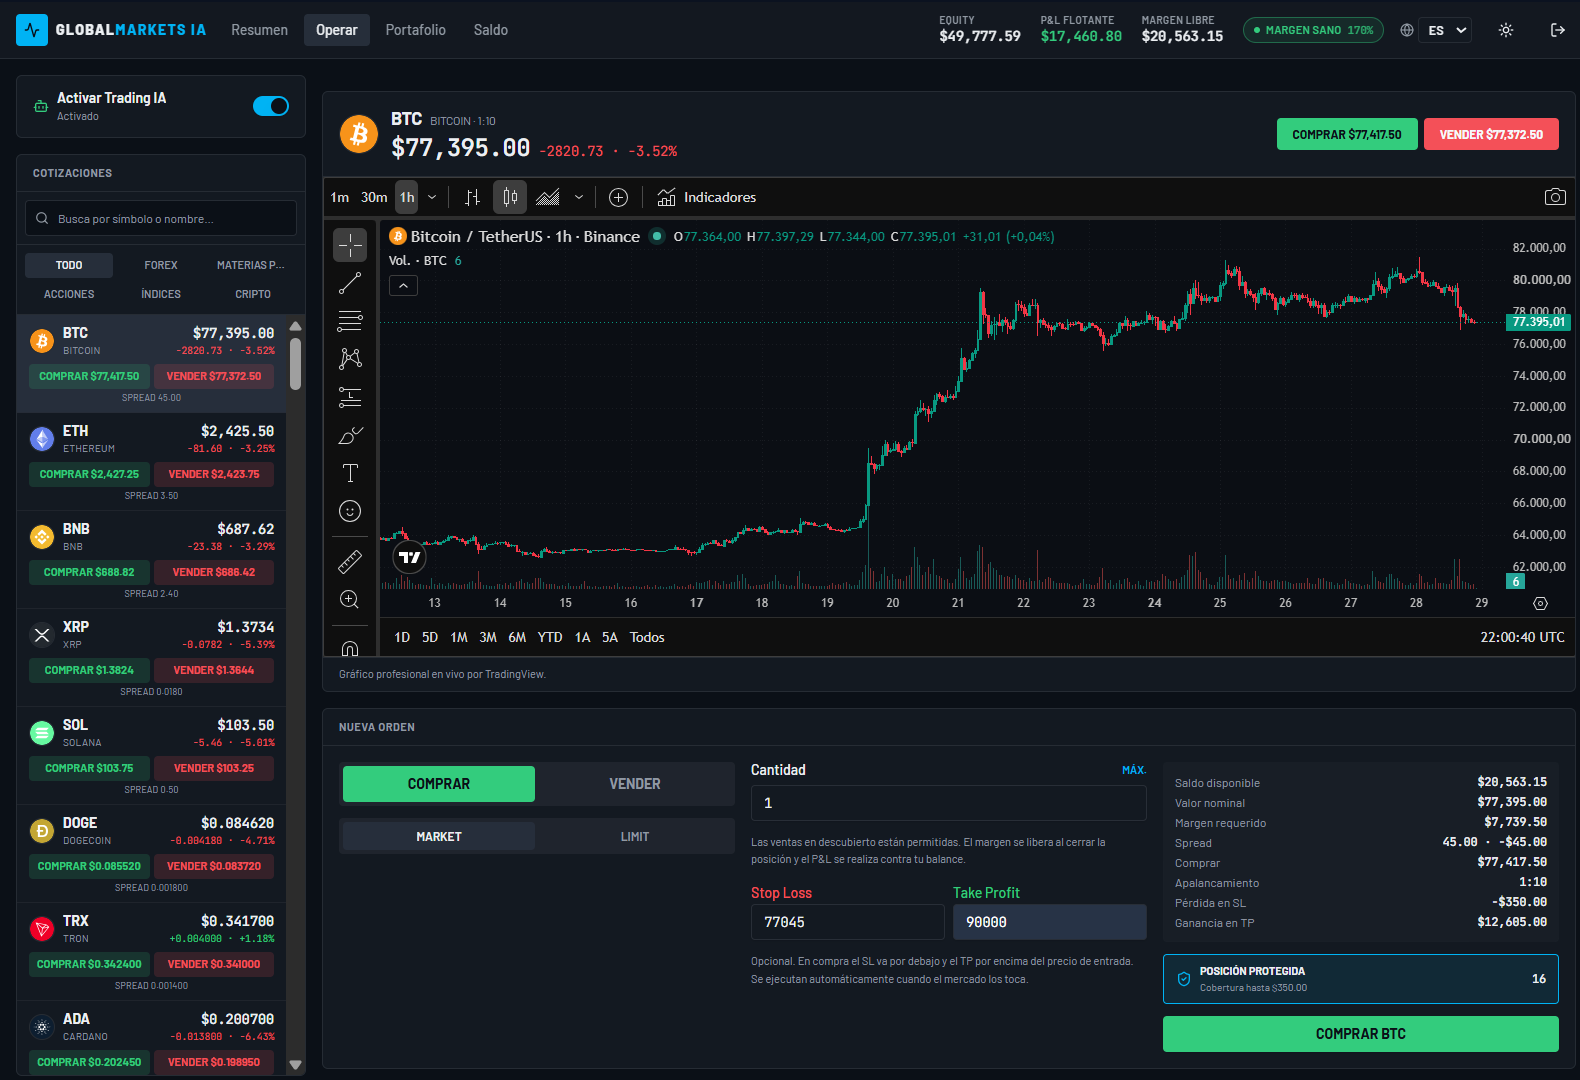
Task: Collapse the chart legend with chevron
Action: point(403,286)
